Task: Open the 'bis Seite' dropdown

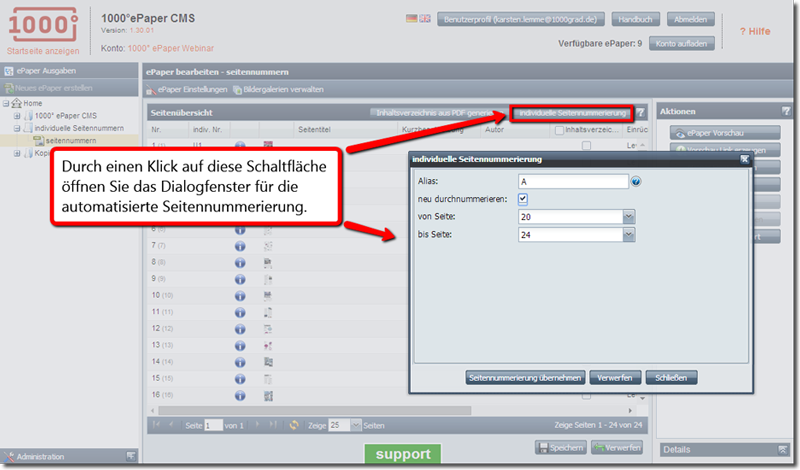Action: click(x=629, y=235)
